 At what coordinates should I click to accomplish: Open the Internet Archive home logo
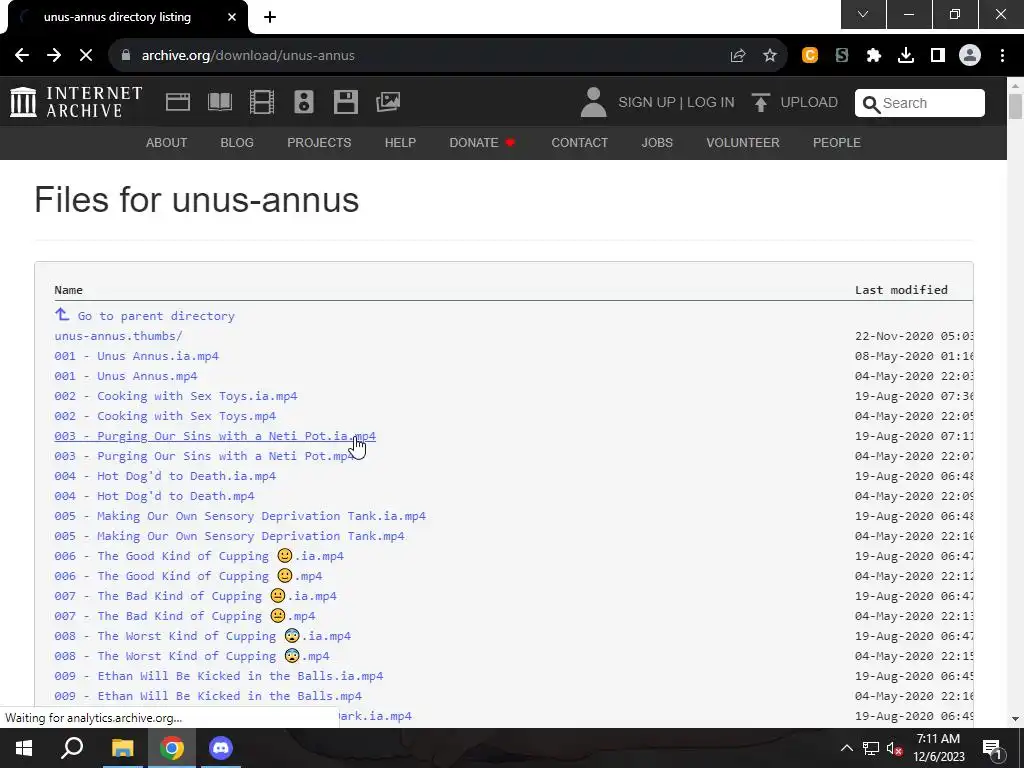tap(76, 102)
